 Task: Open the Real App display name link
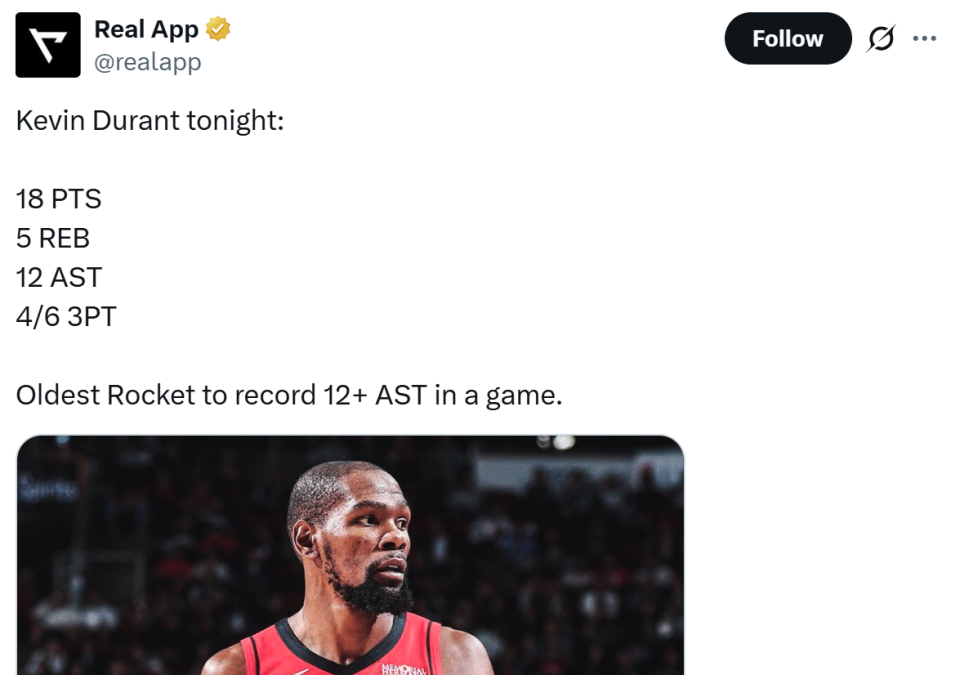click(146, 29)
